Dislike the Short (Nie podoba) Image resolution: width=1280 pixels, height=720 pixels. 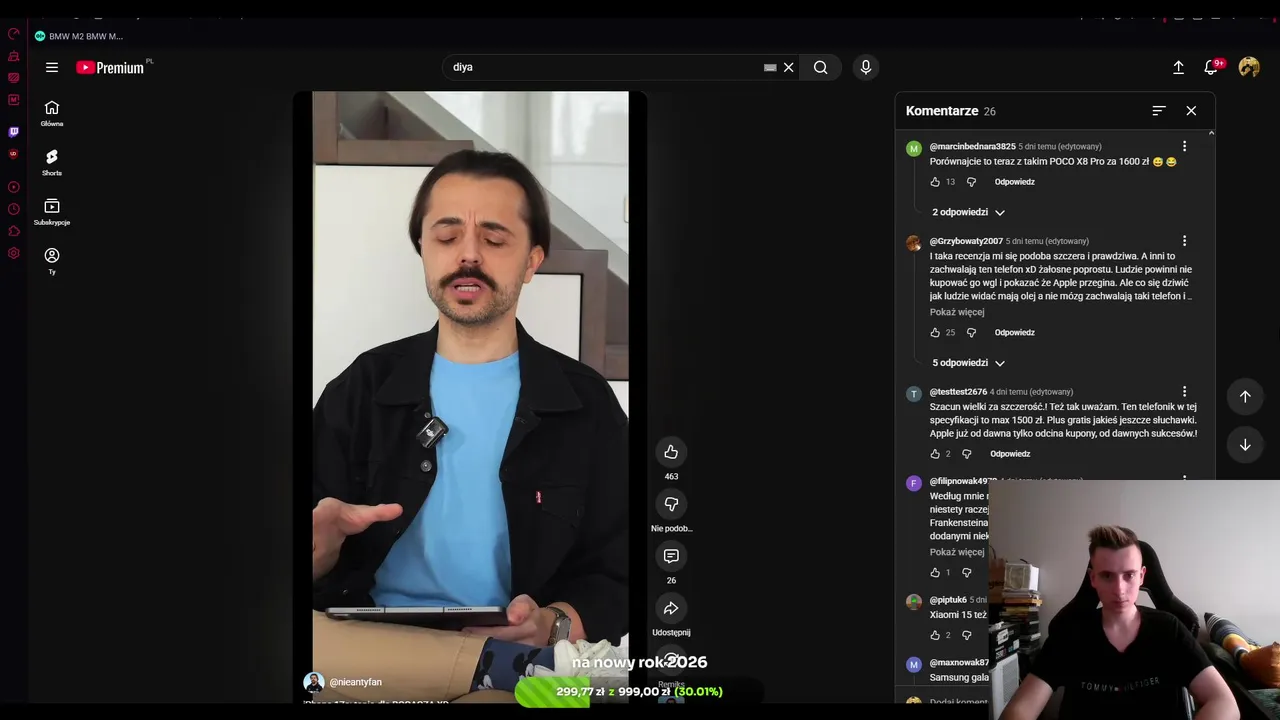(x=671, y=504)
